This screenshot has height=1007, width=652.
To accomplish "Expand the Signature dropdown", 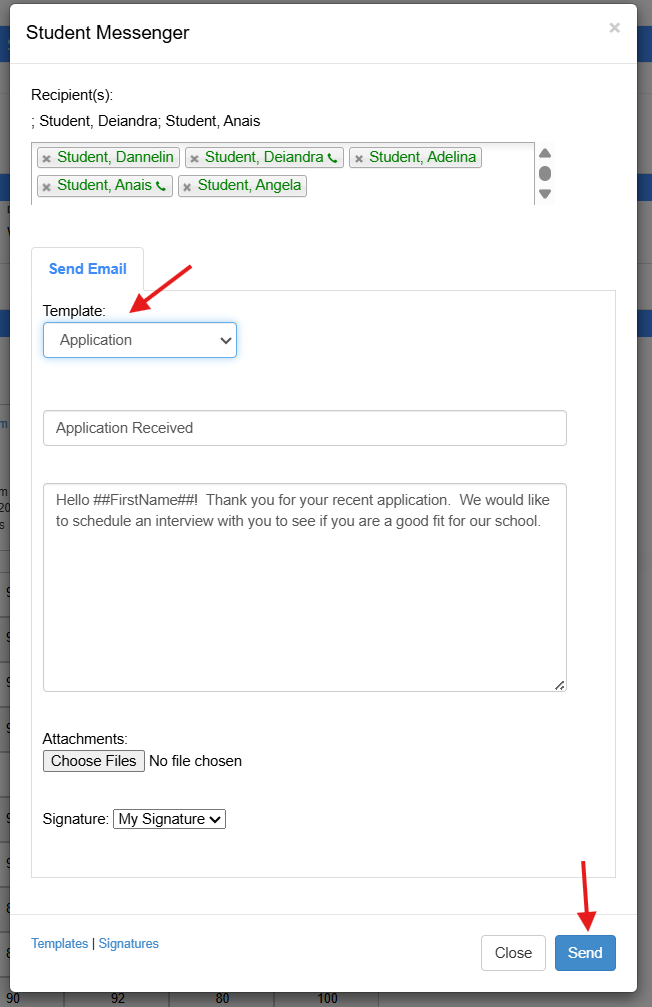I will click(170, 819).
